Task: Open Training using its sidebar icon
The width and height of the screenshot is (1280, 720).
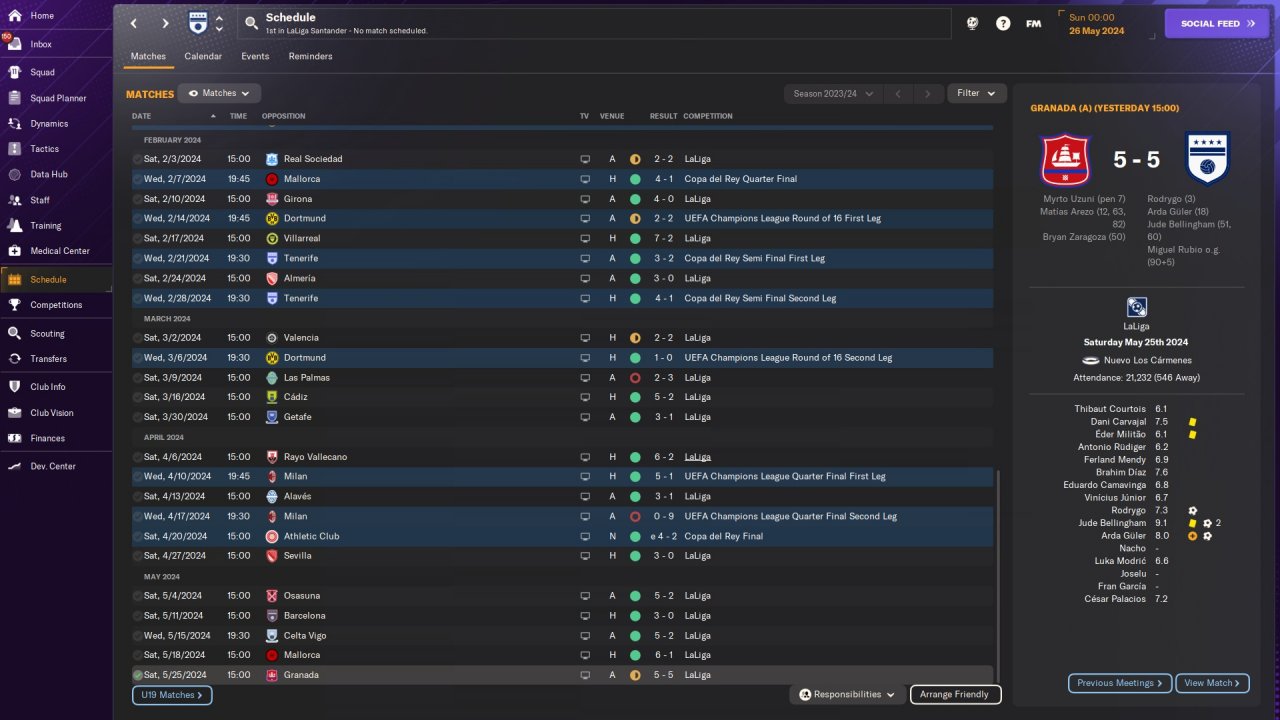Action: (x=15, y=226)
